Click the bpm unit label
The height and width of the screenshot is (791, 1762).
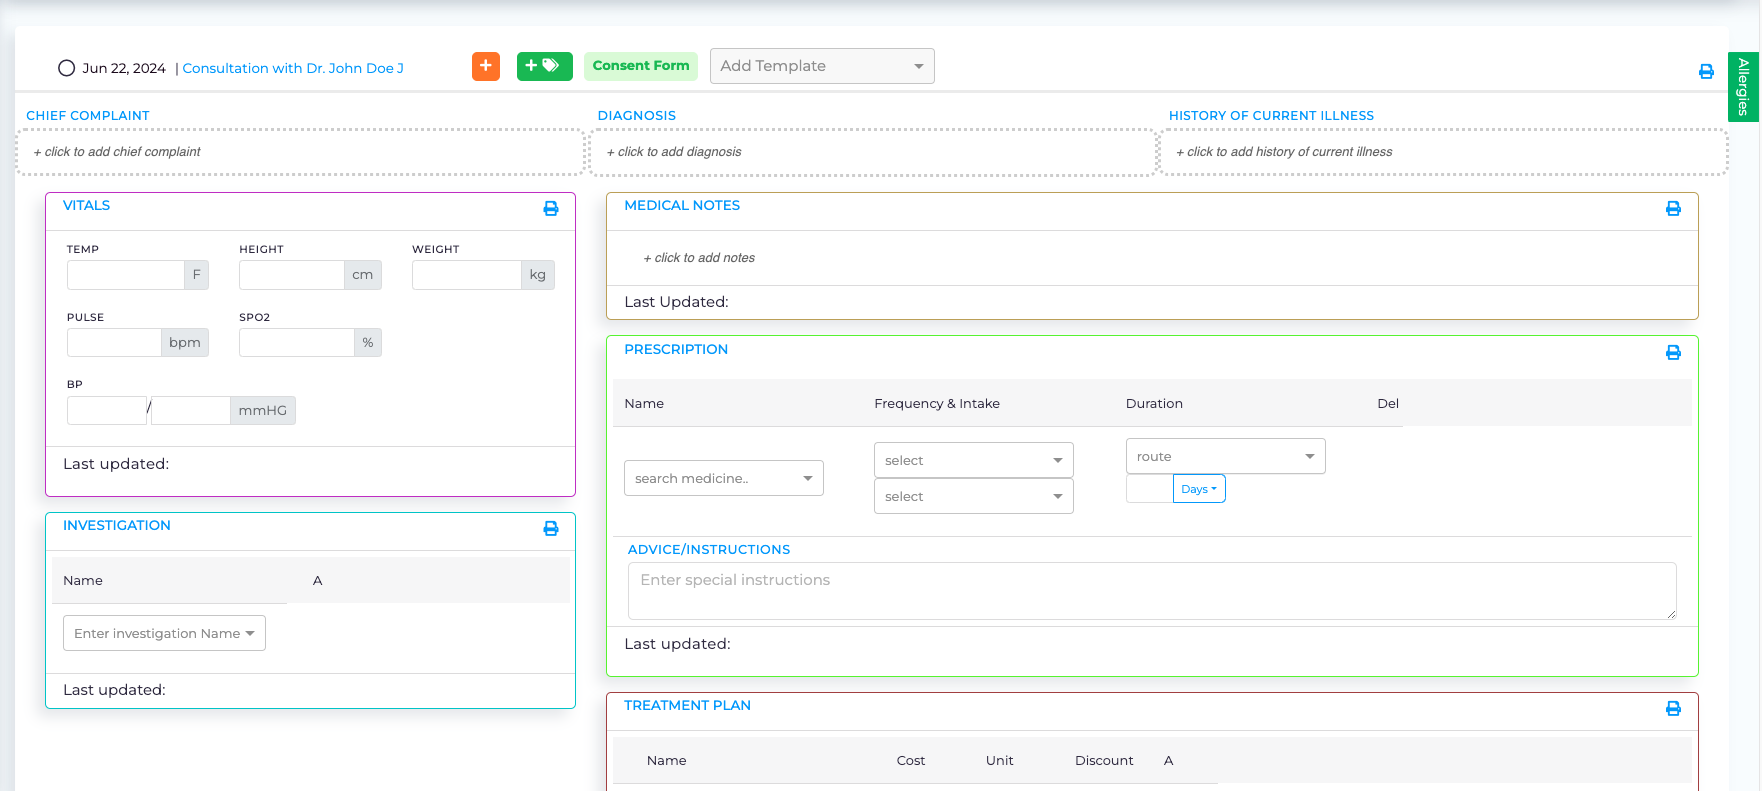click(185, 343)
